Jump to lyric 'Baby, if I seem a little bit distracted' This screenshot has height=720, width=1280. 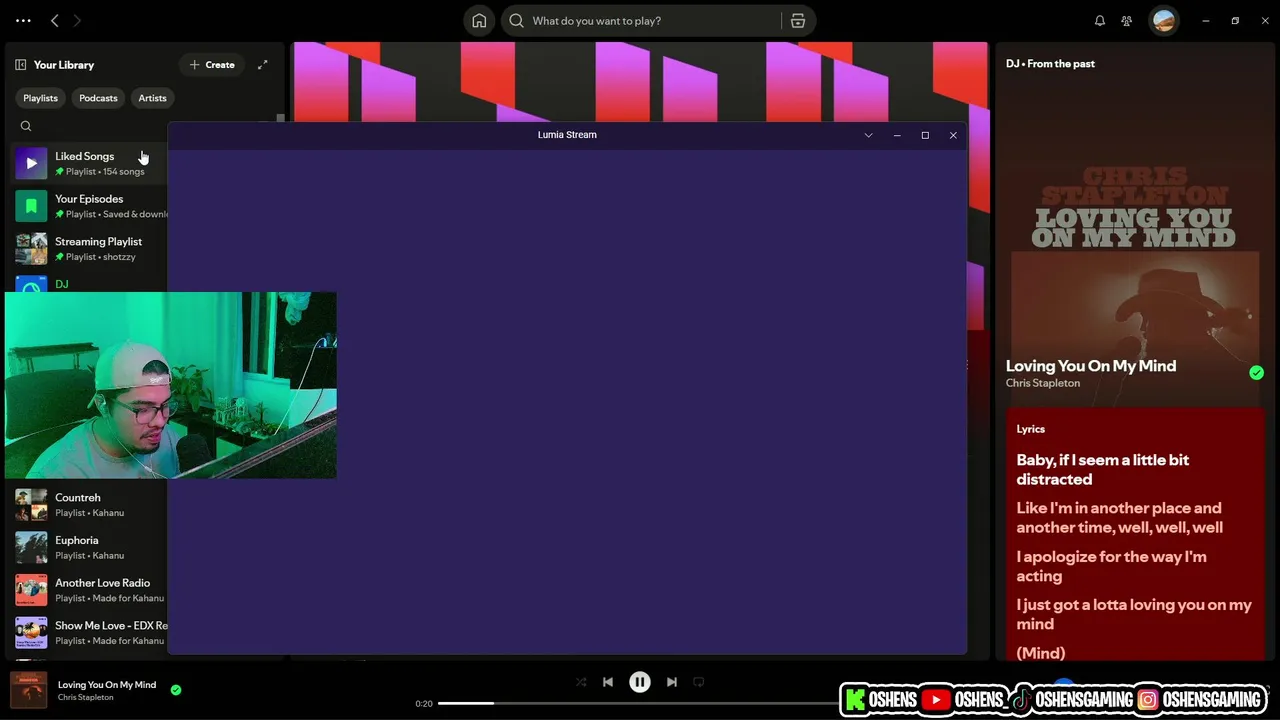1103,470
